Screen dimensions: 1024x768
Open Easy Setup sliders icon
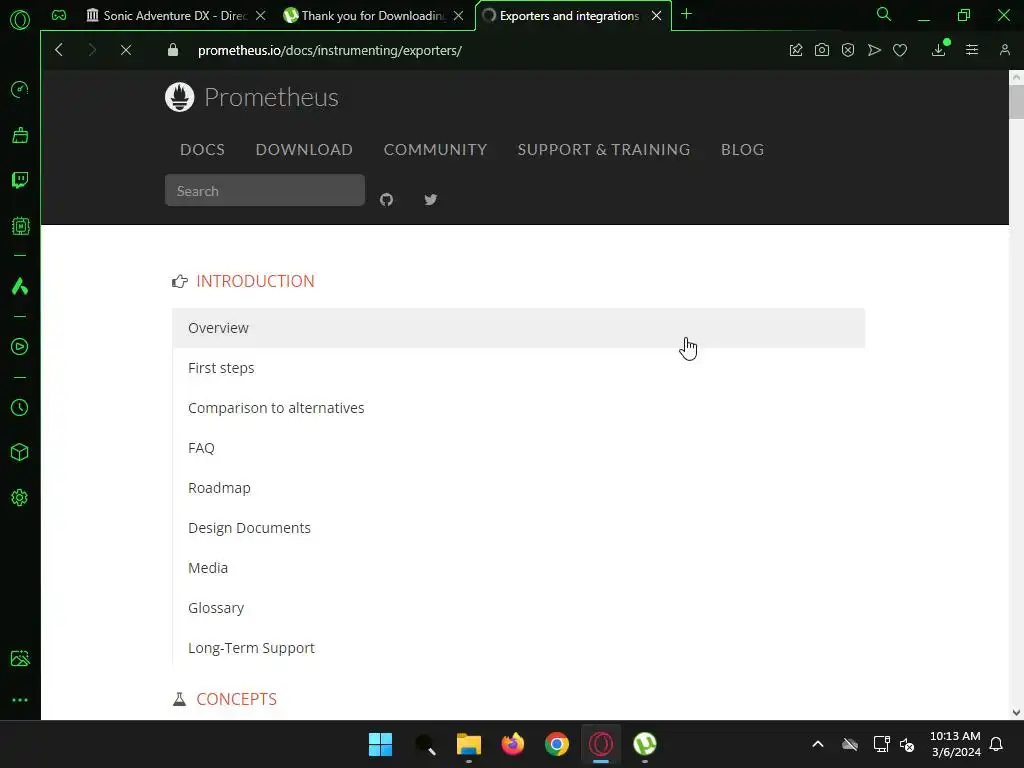972,50
